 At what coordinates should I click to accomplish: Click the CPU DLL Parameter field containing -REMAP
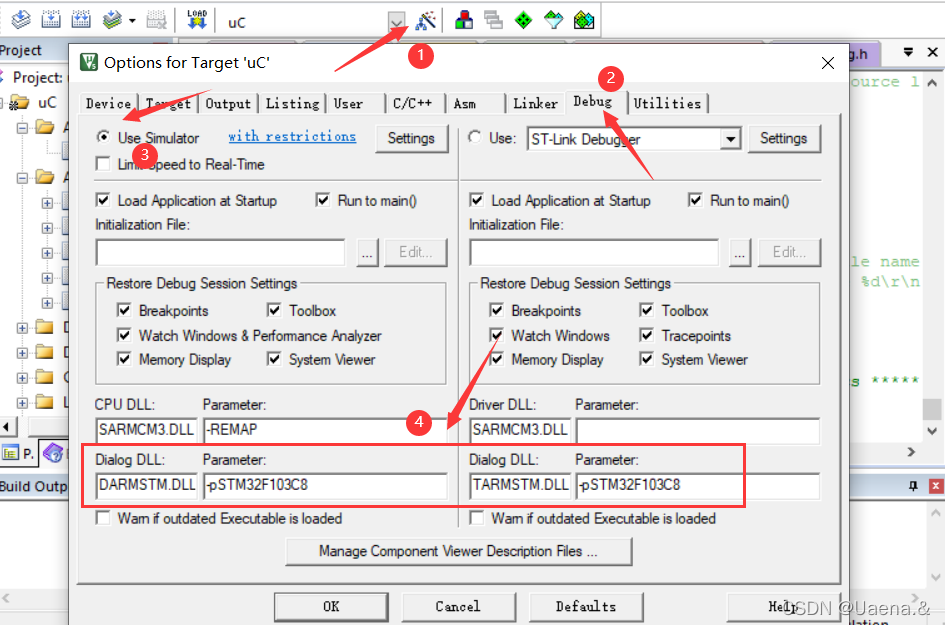[325, 430]
